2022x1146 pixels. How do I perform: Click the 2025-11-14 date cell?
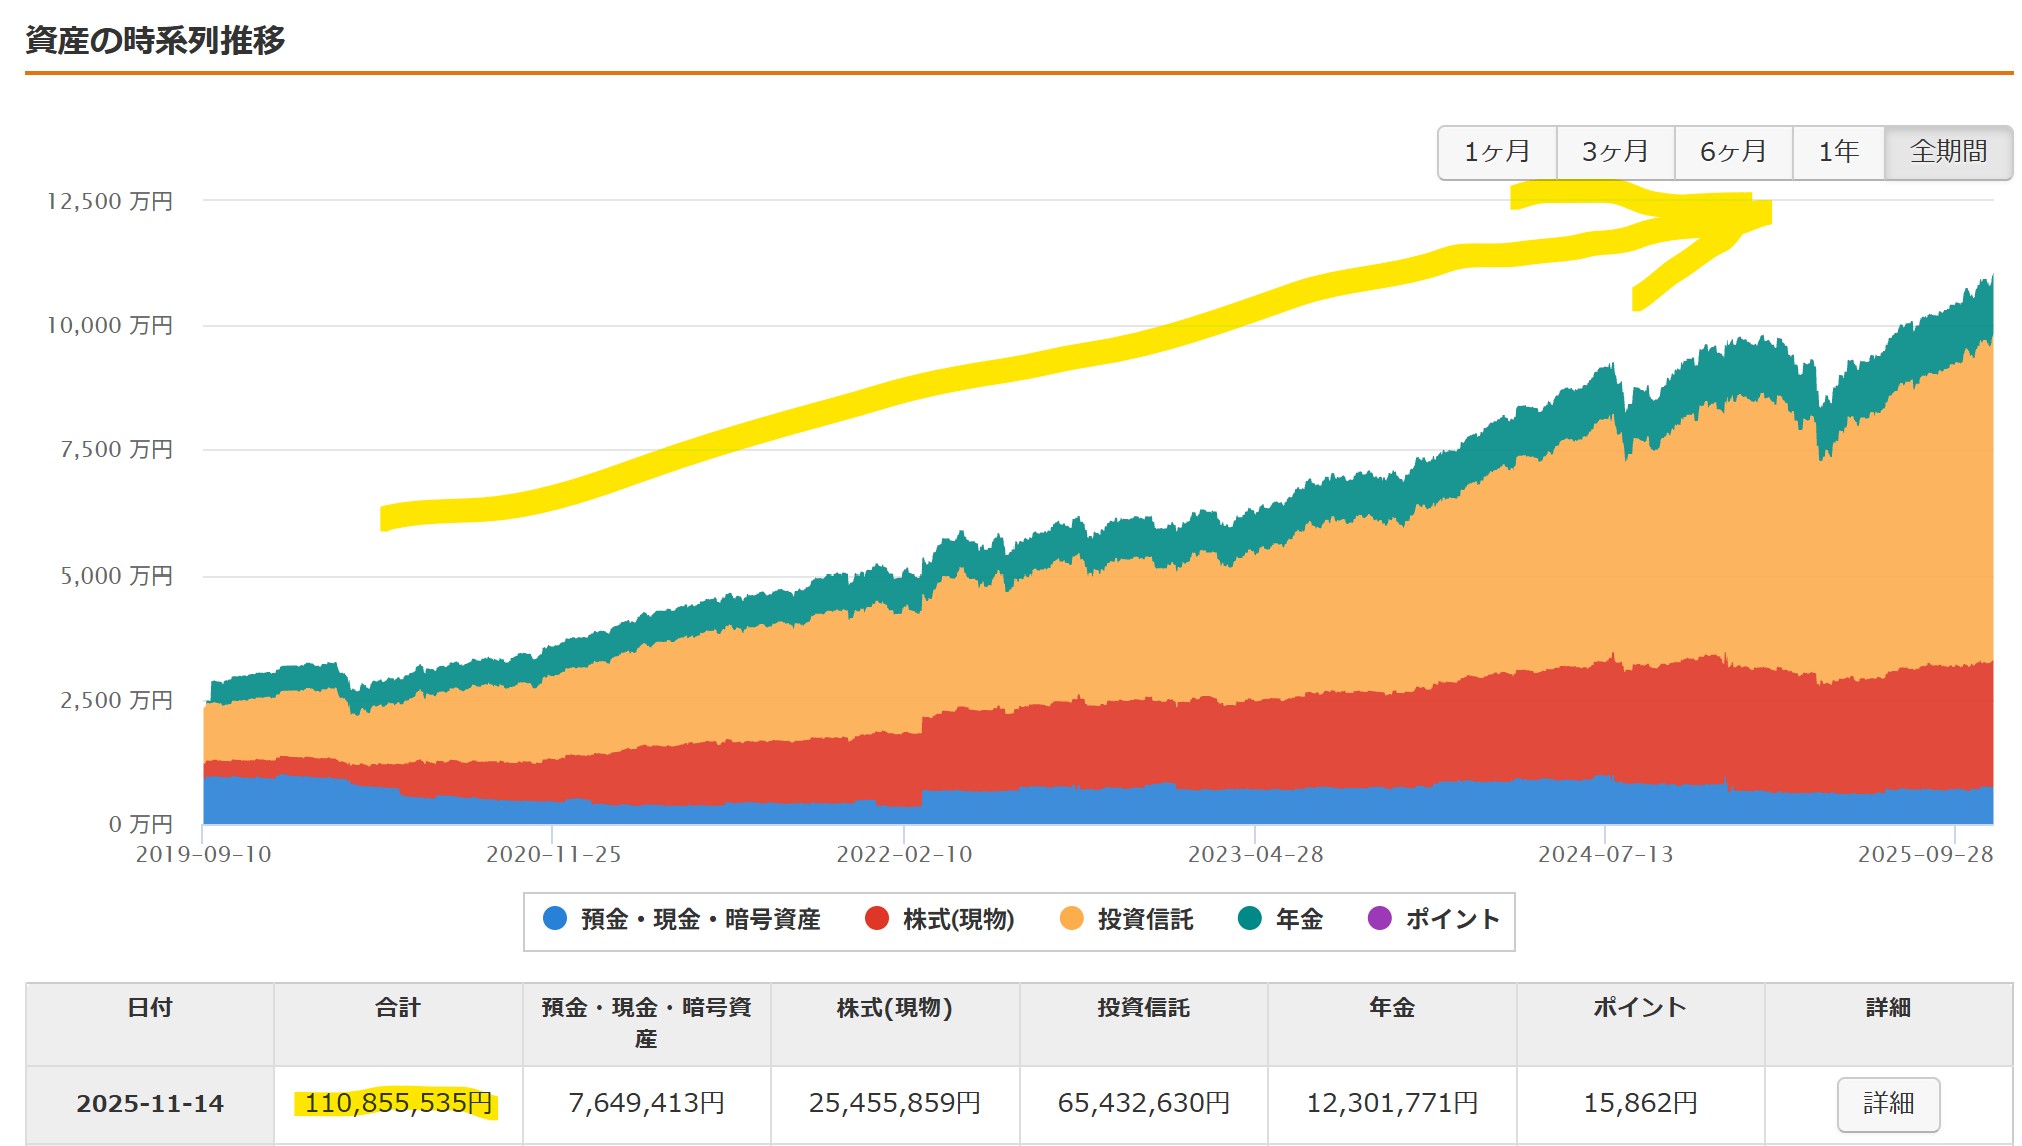coord(150,1103)
